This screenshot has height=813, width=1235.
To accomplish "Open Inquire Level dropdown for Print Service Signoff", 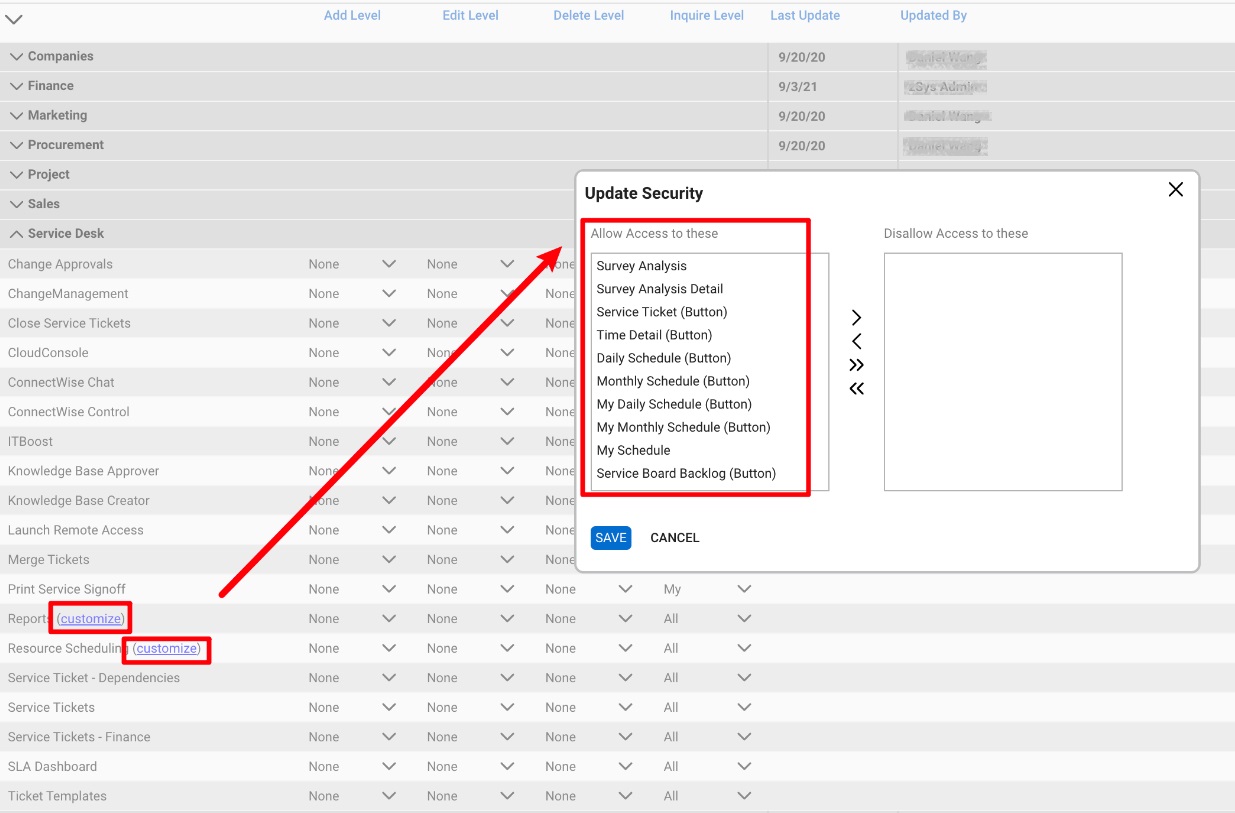I will pos(744,589).
